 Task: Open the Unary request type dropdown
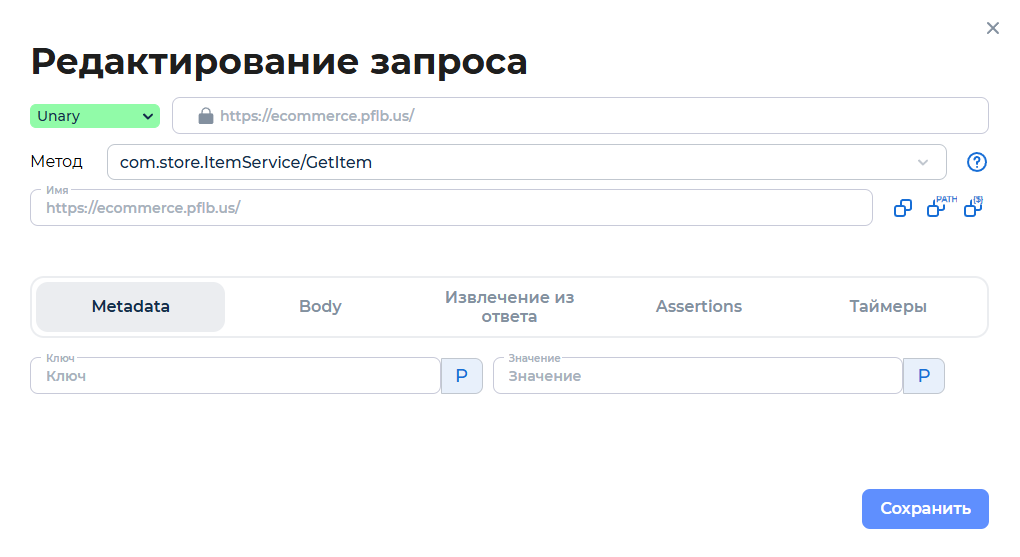pos(95,116)
